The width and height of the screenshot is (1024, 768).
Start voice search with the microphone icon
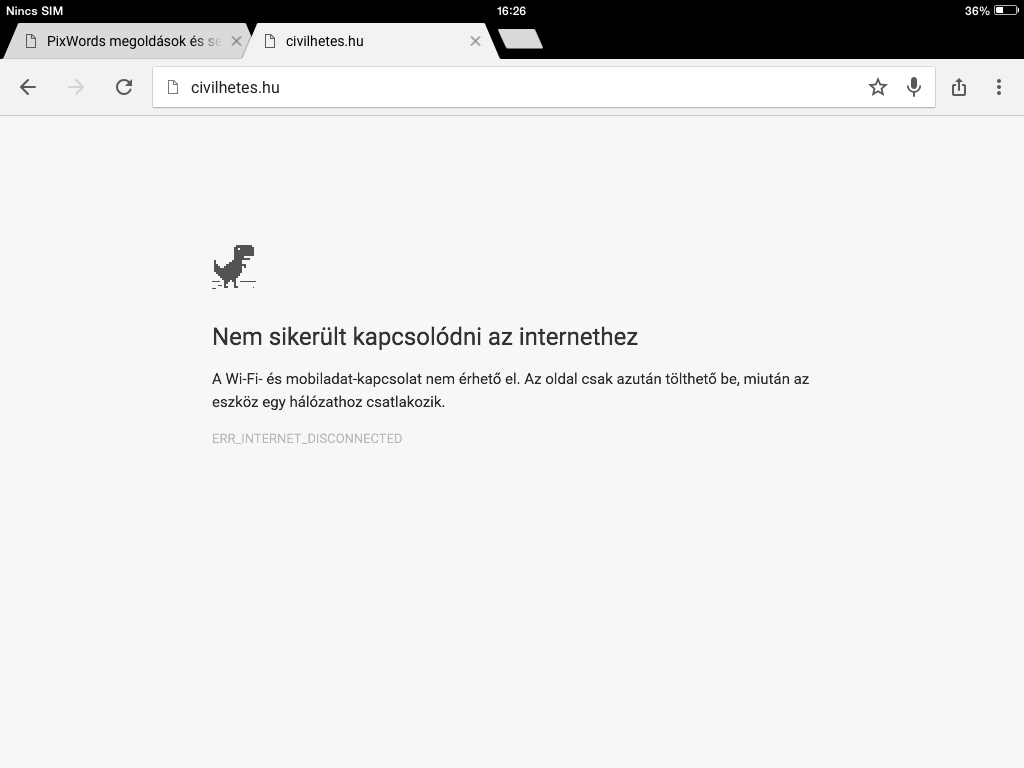(x=914, y=87)
